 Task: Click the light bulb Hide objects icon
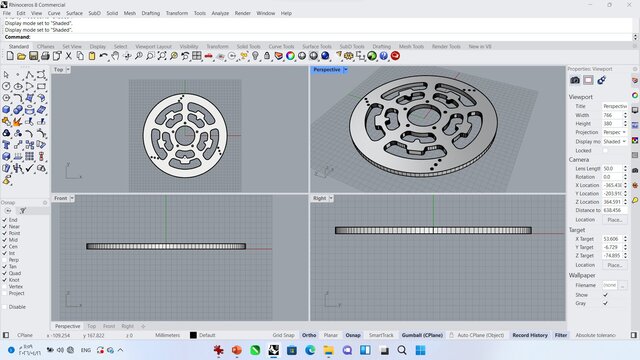255,56
